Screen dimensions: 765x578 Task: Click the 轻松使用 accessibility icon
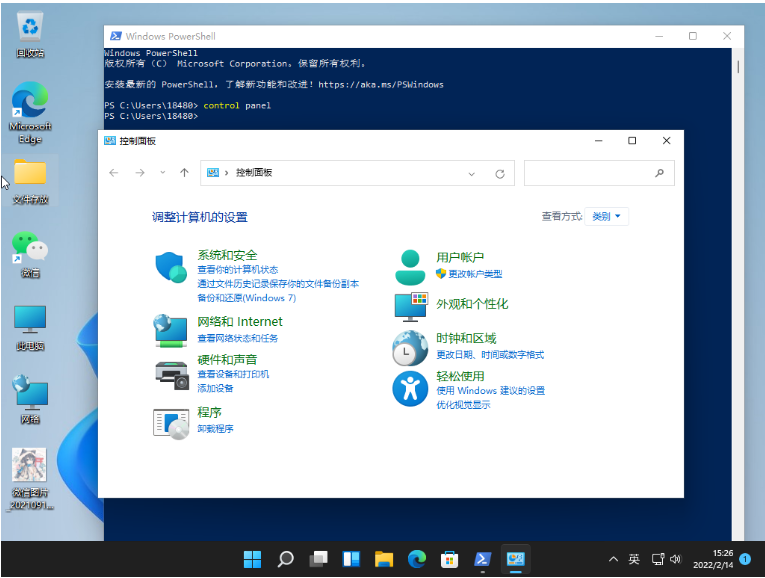410,388
